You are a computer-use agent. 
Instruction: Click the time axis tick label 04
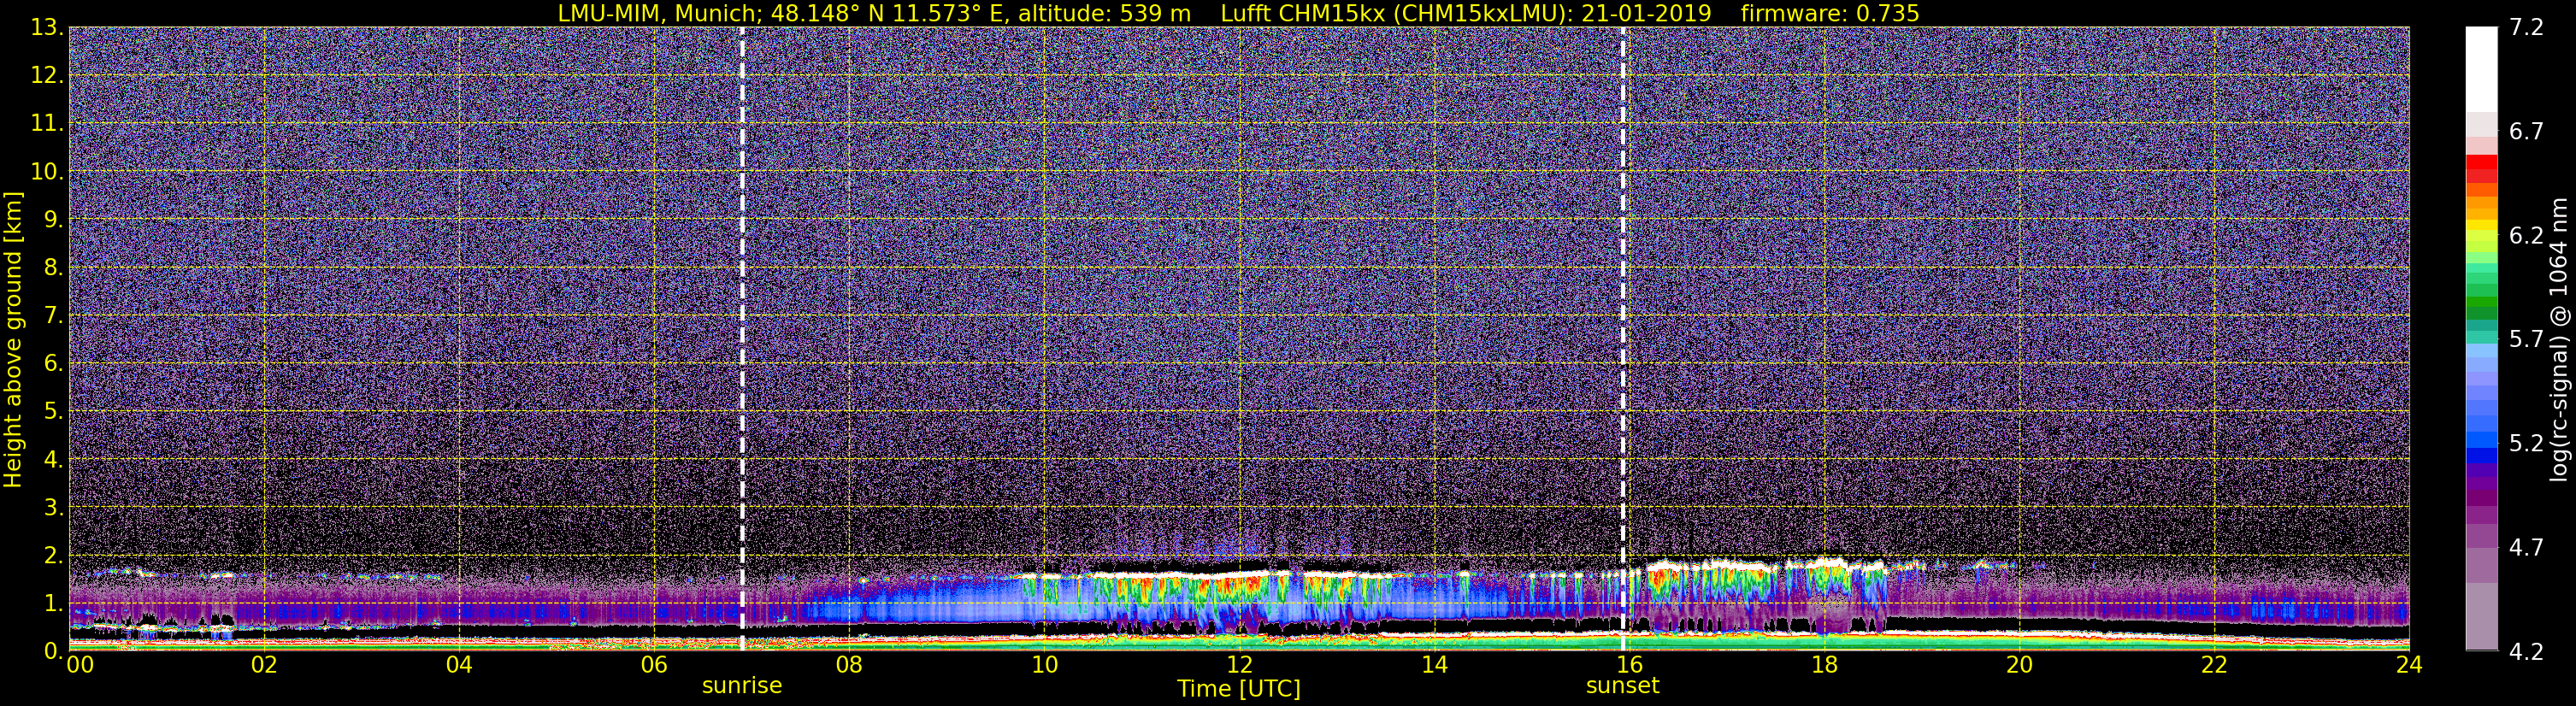pyautogui.click(x=459, y=666)
